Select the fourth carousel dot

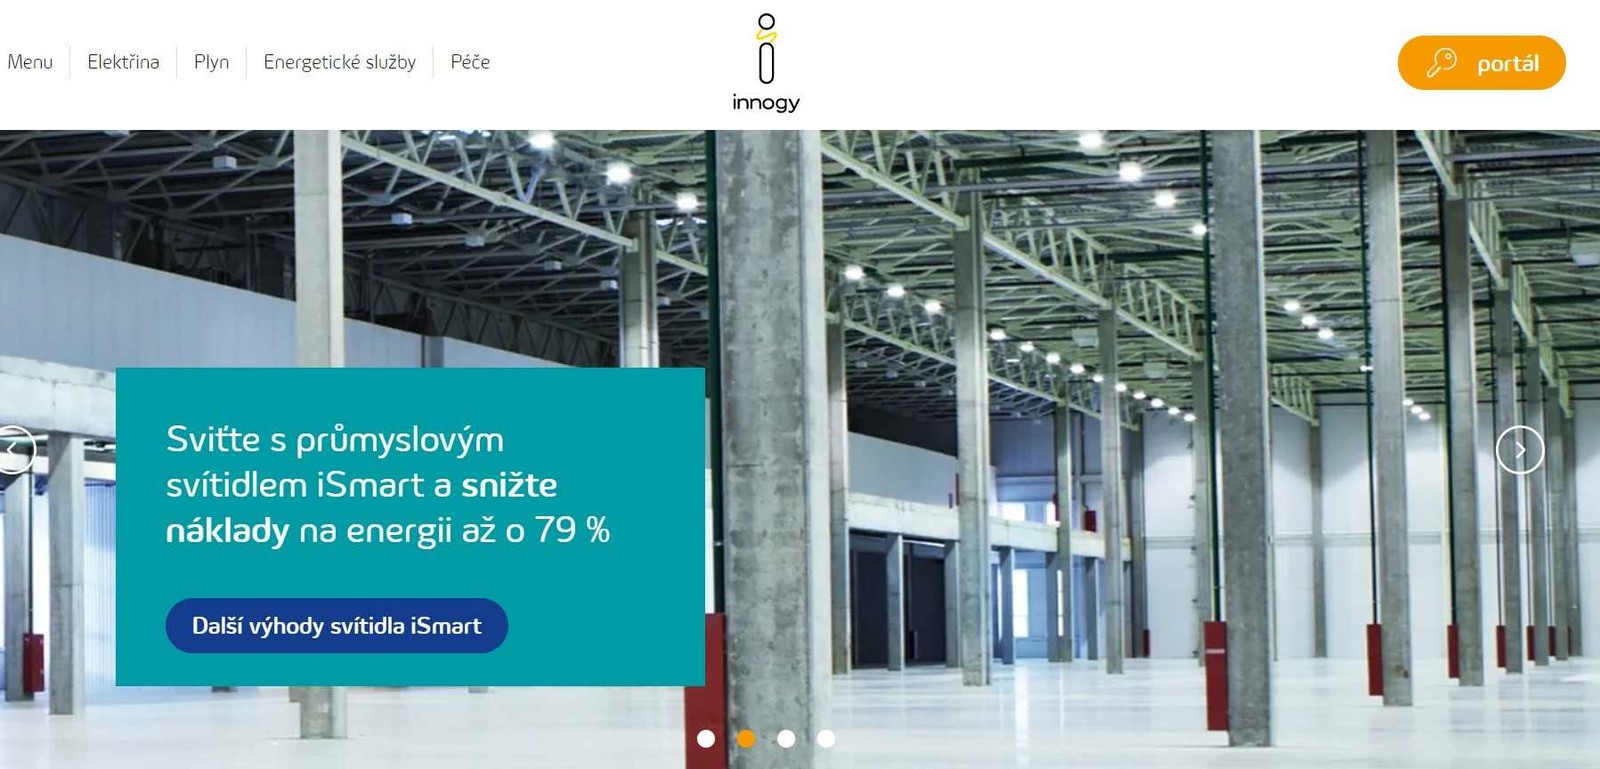826,738
